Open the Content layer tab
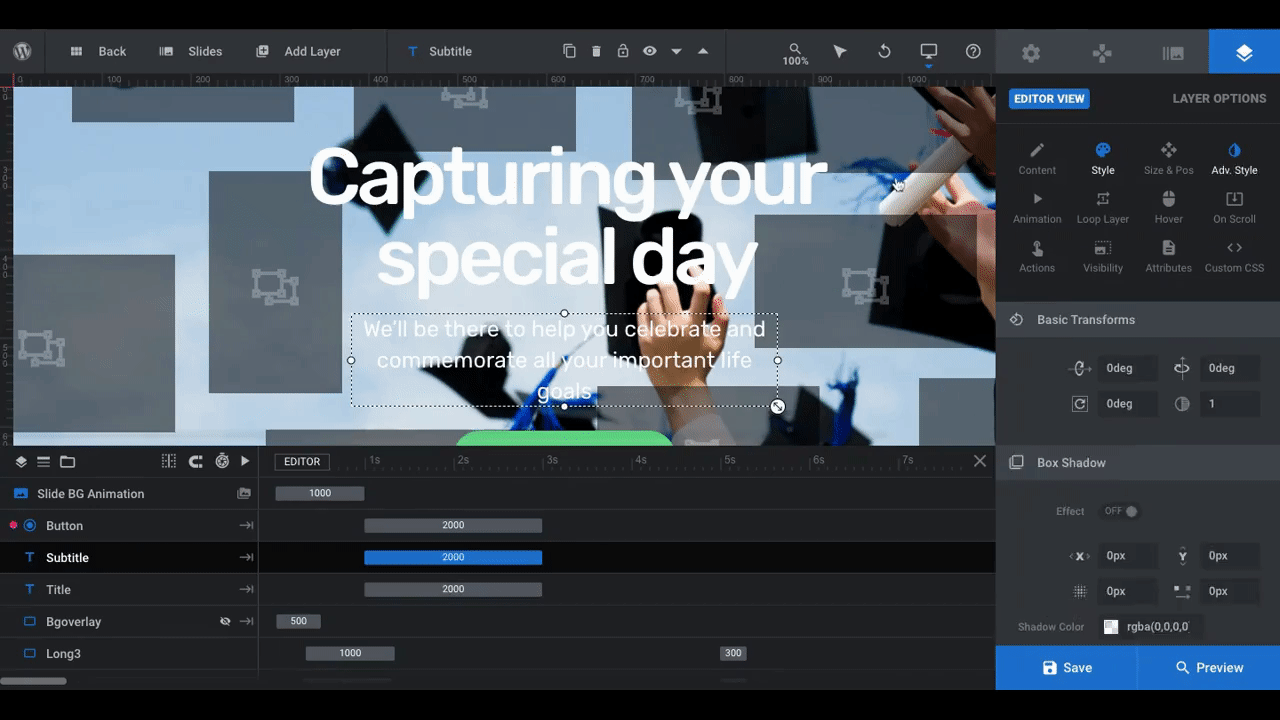The image size is (1280, 720). (1037, 159)
